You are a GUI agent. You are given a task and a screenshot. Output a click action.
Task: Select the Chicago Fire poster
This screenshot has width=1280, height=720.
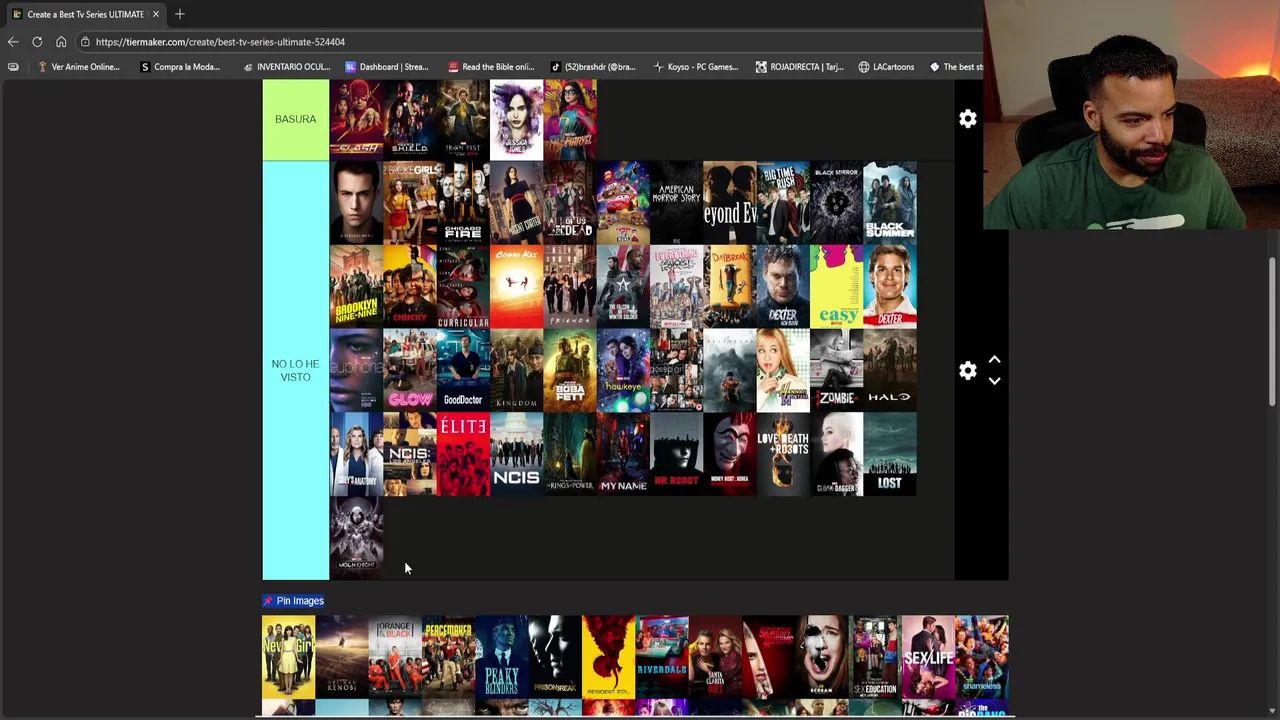463,203
